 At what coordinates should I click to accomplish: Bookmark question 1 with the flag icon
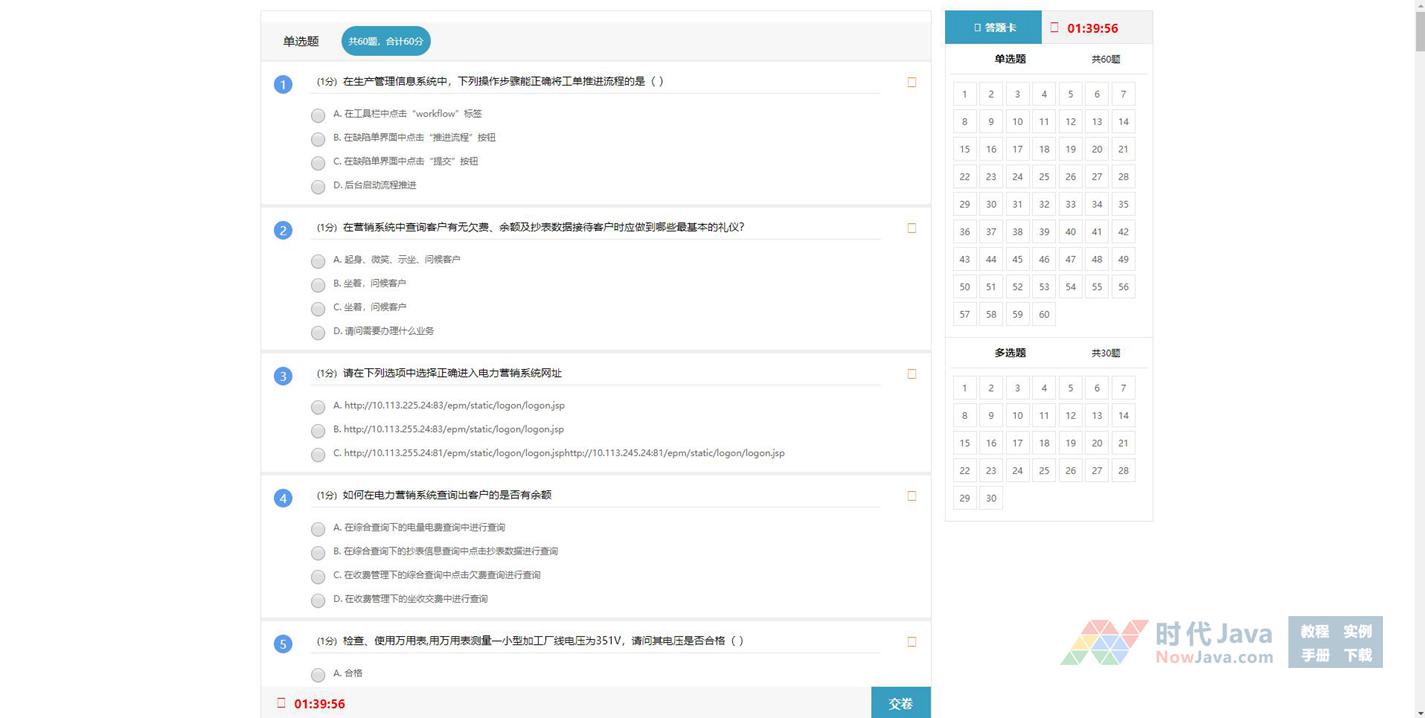click(x=911, y=83)
